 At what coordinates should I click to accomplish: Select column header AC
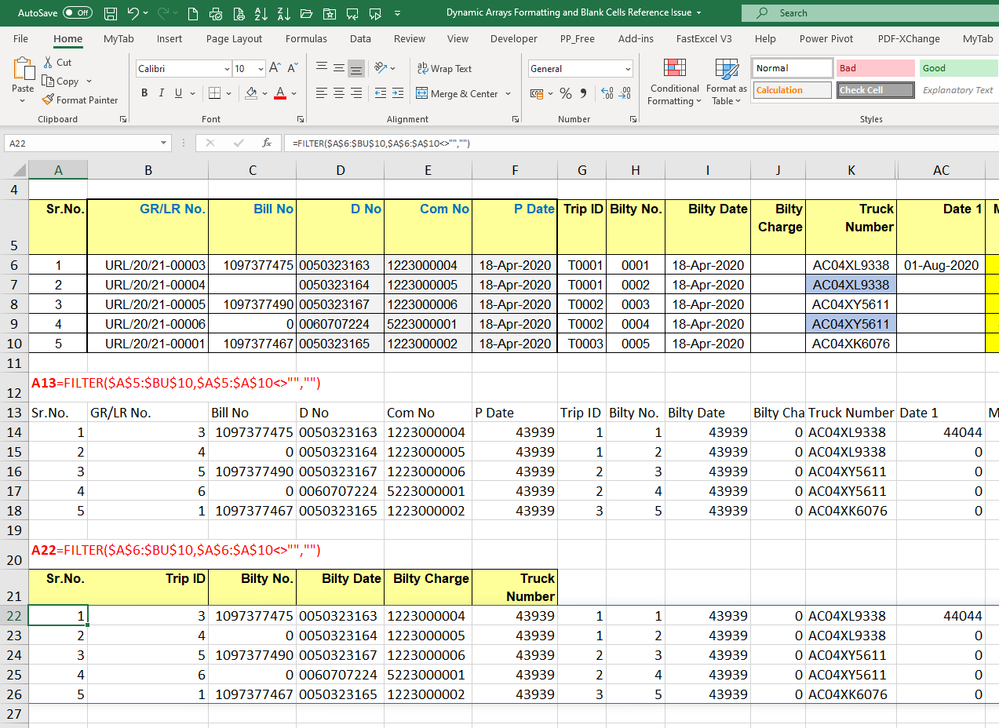(x=940, y=170)
